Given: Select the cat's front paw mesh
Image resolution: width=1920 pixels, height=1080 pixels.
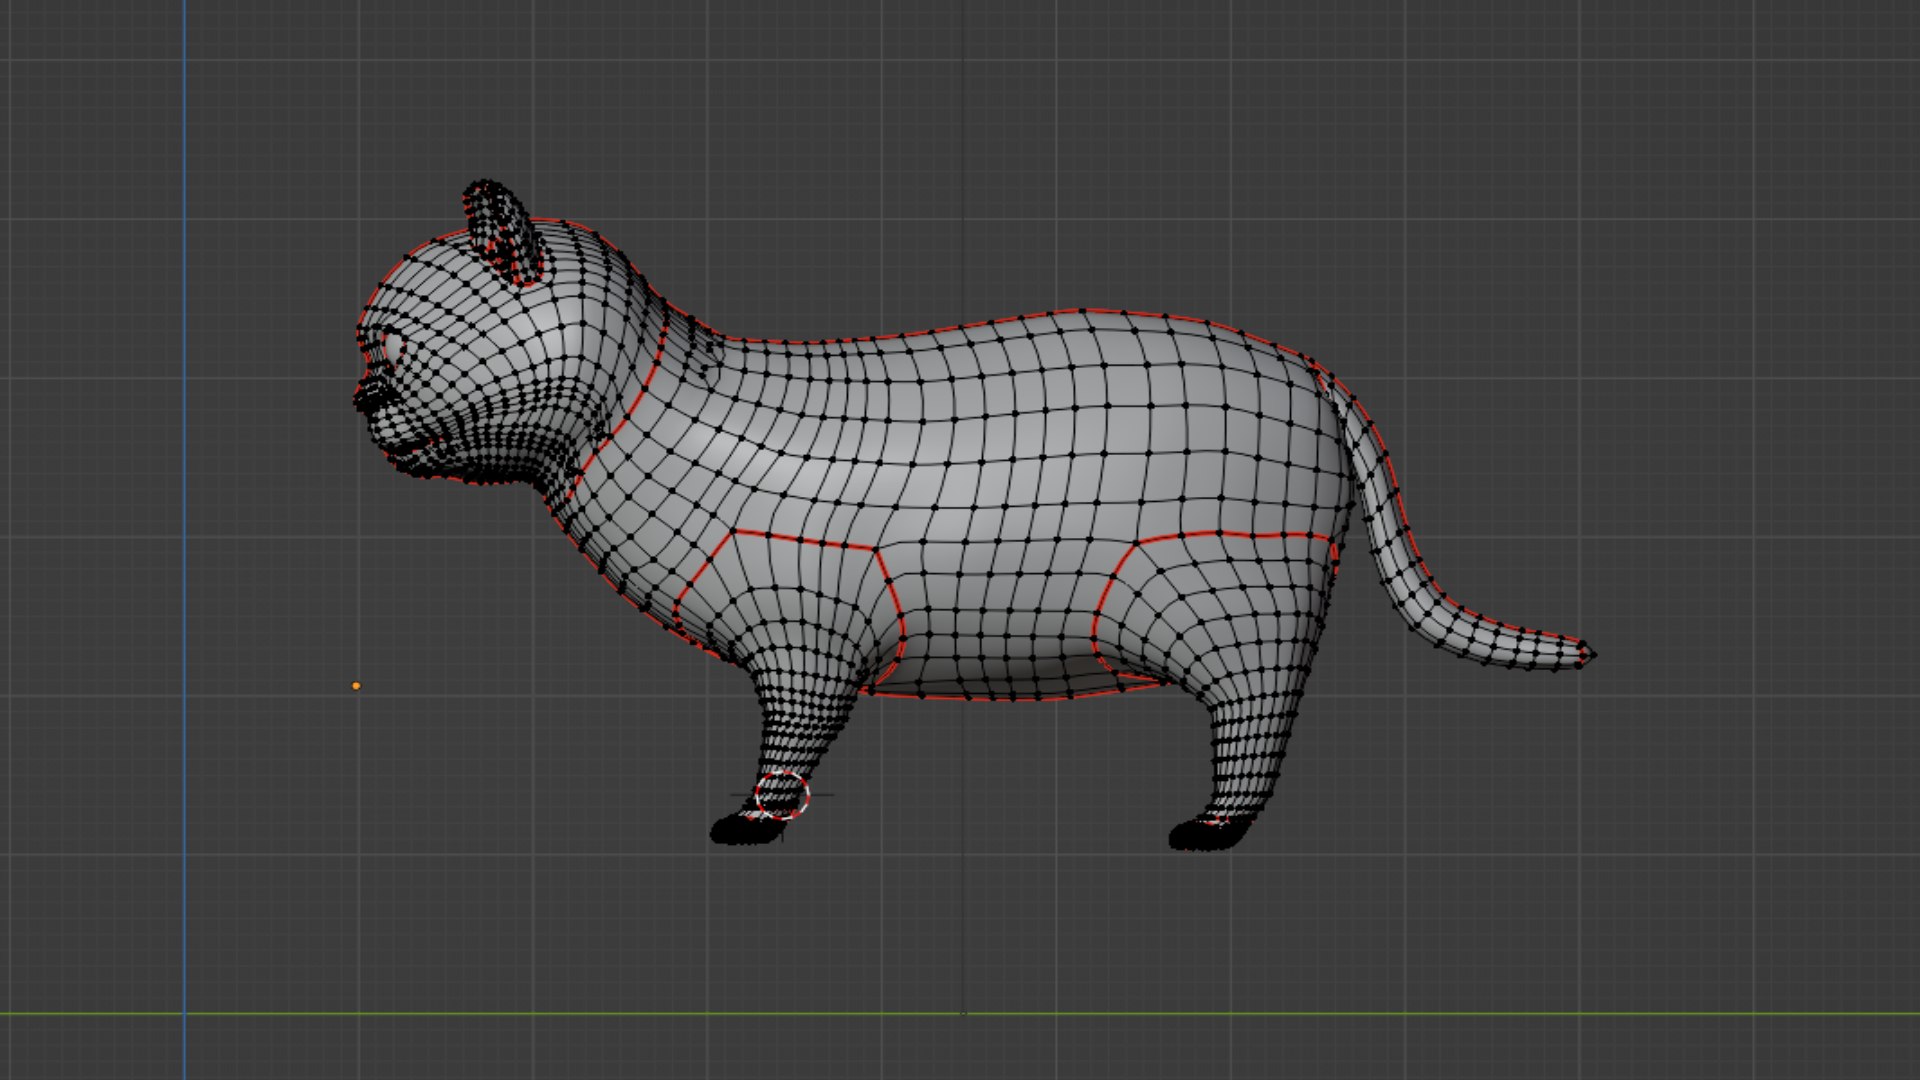Looking at the screenshot, I should click(748, 829).
